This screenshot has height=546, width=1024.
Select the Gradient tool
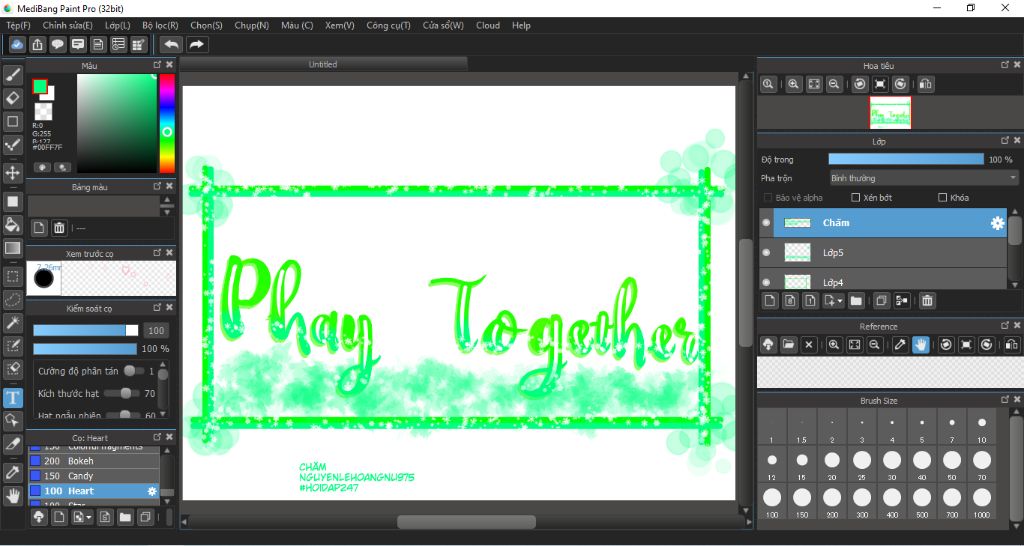click(12, 248)
